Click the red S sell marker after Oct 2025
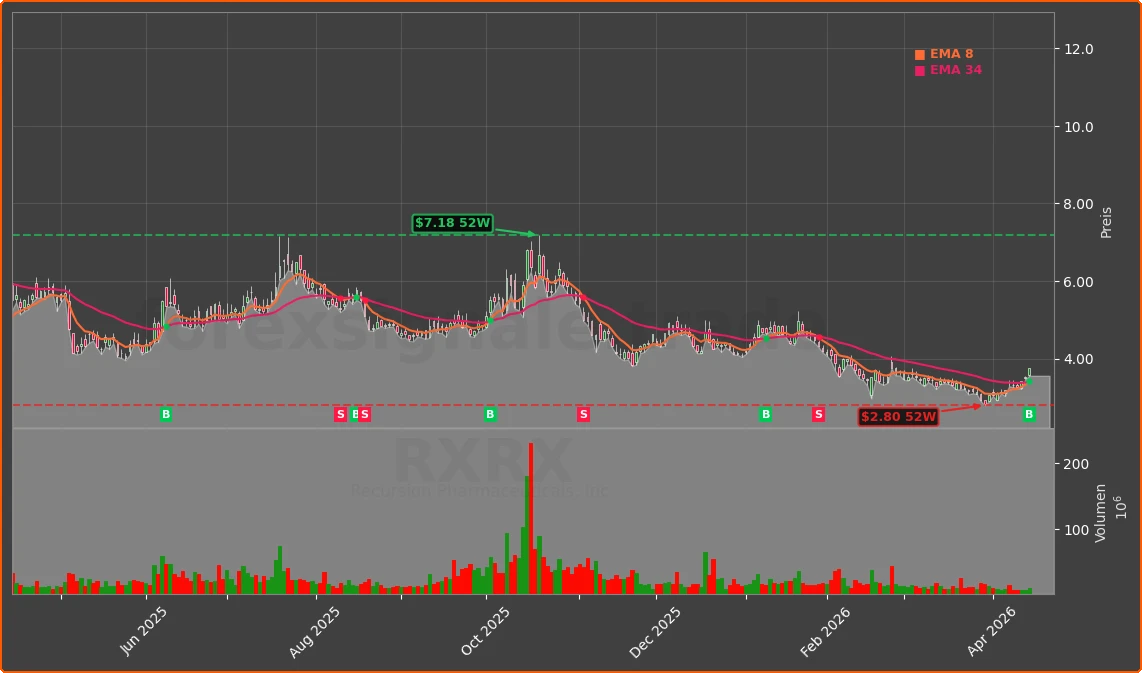 click(x=584, y=413)
